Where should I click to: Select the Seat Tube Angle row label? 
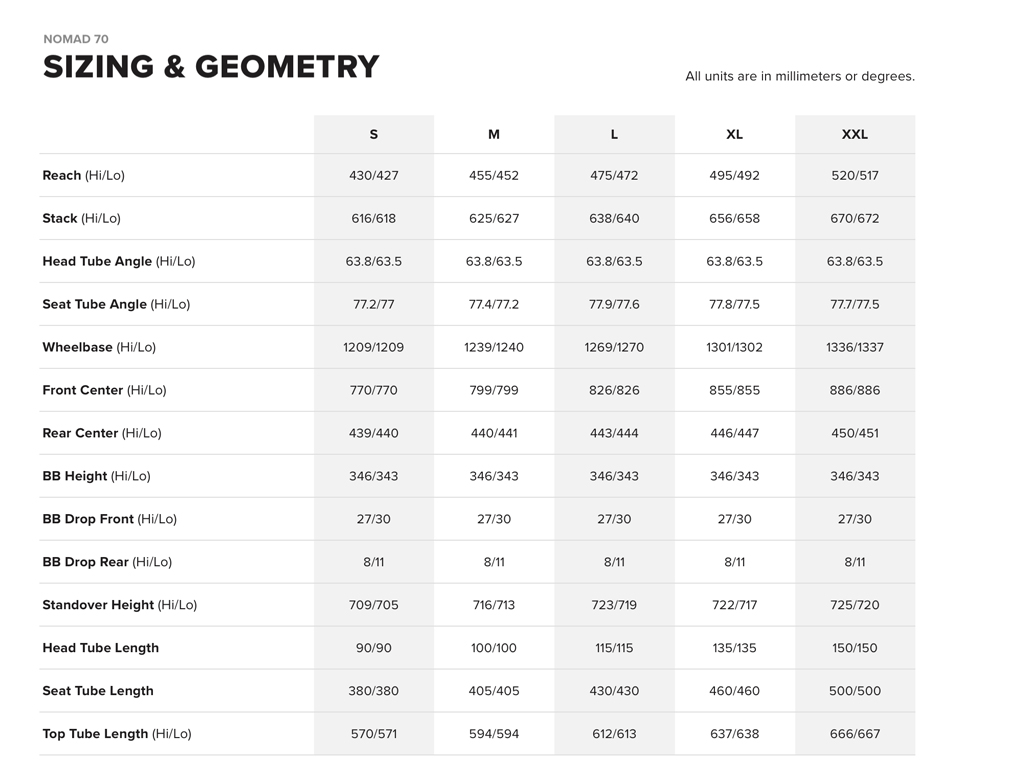pyautogui.click(x=116, y=304)
